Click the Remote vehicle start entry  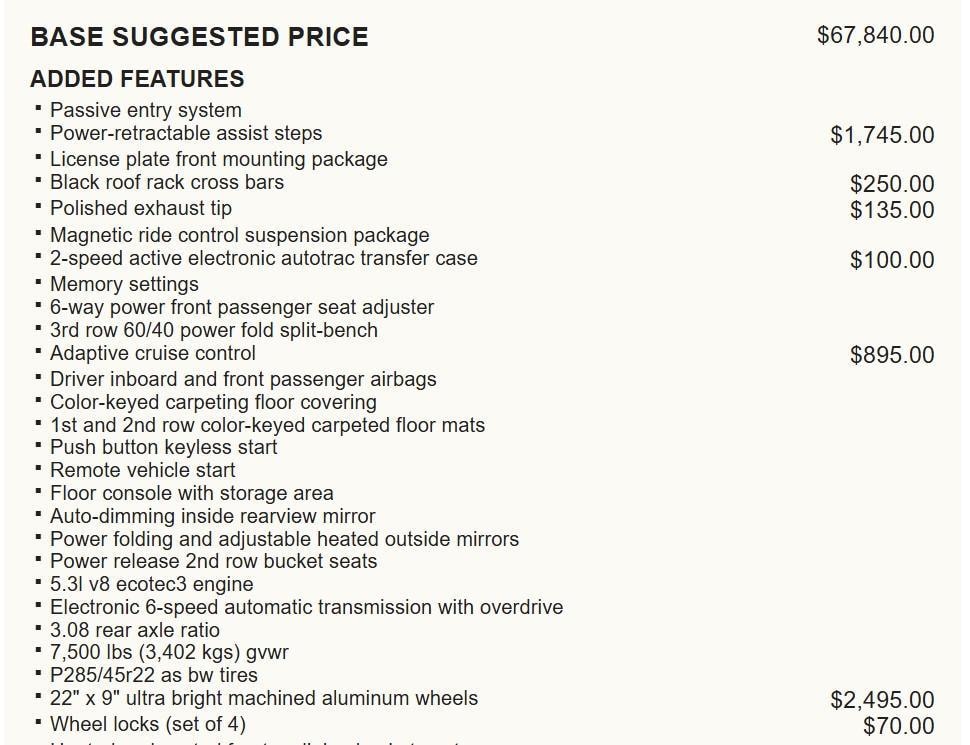pos(143,470)
